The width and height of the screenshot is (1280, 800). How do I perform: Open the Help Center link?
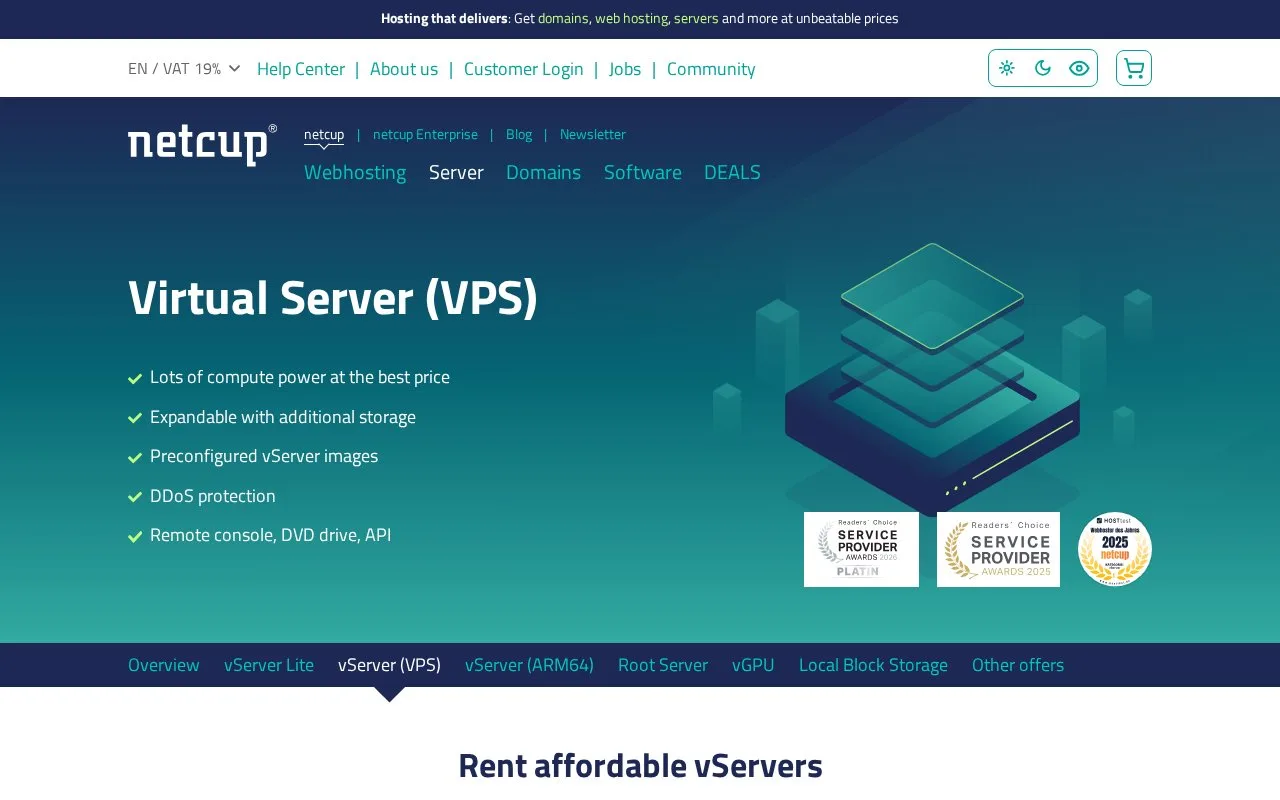(x=301, y=69)
